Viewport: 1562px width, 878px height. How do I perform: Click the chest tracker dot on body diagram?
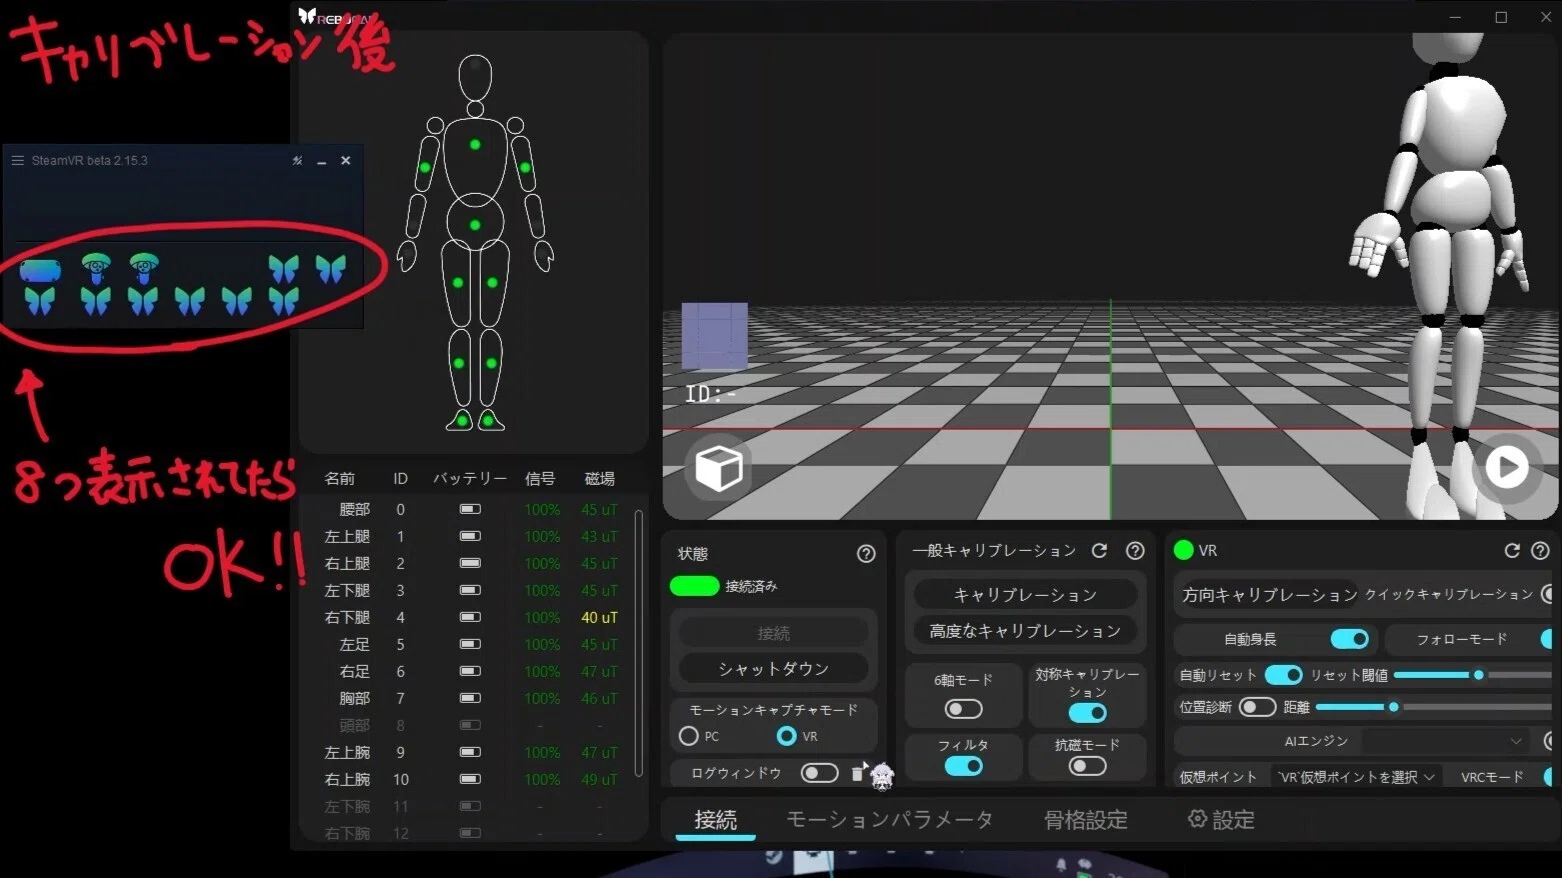click(x=475, y=145)
